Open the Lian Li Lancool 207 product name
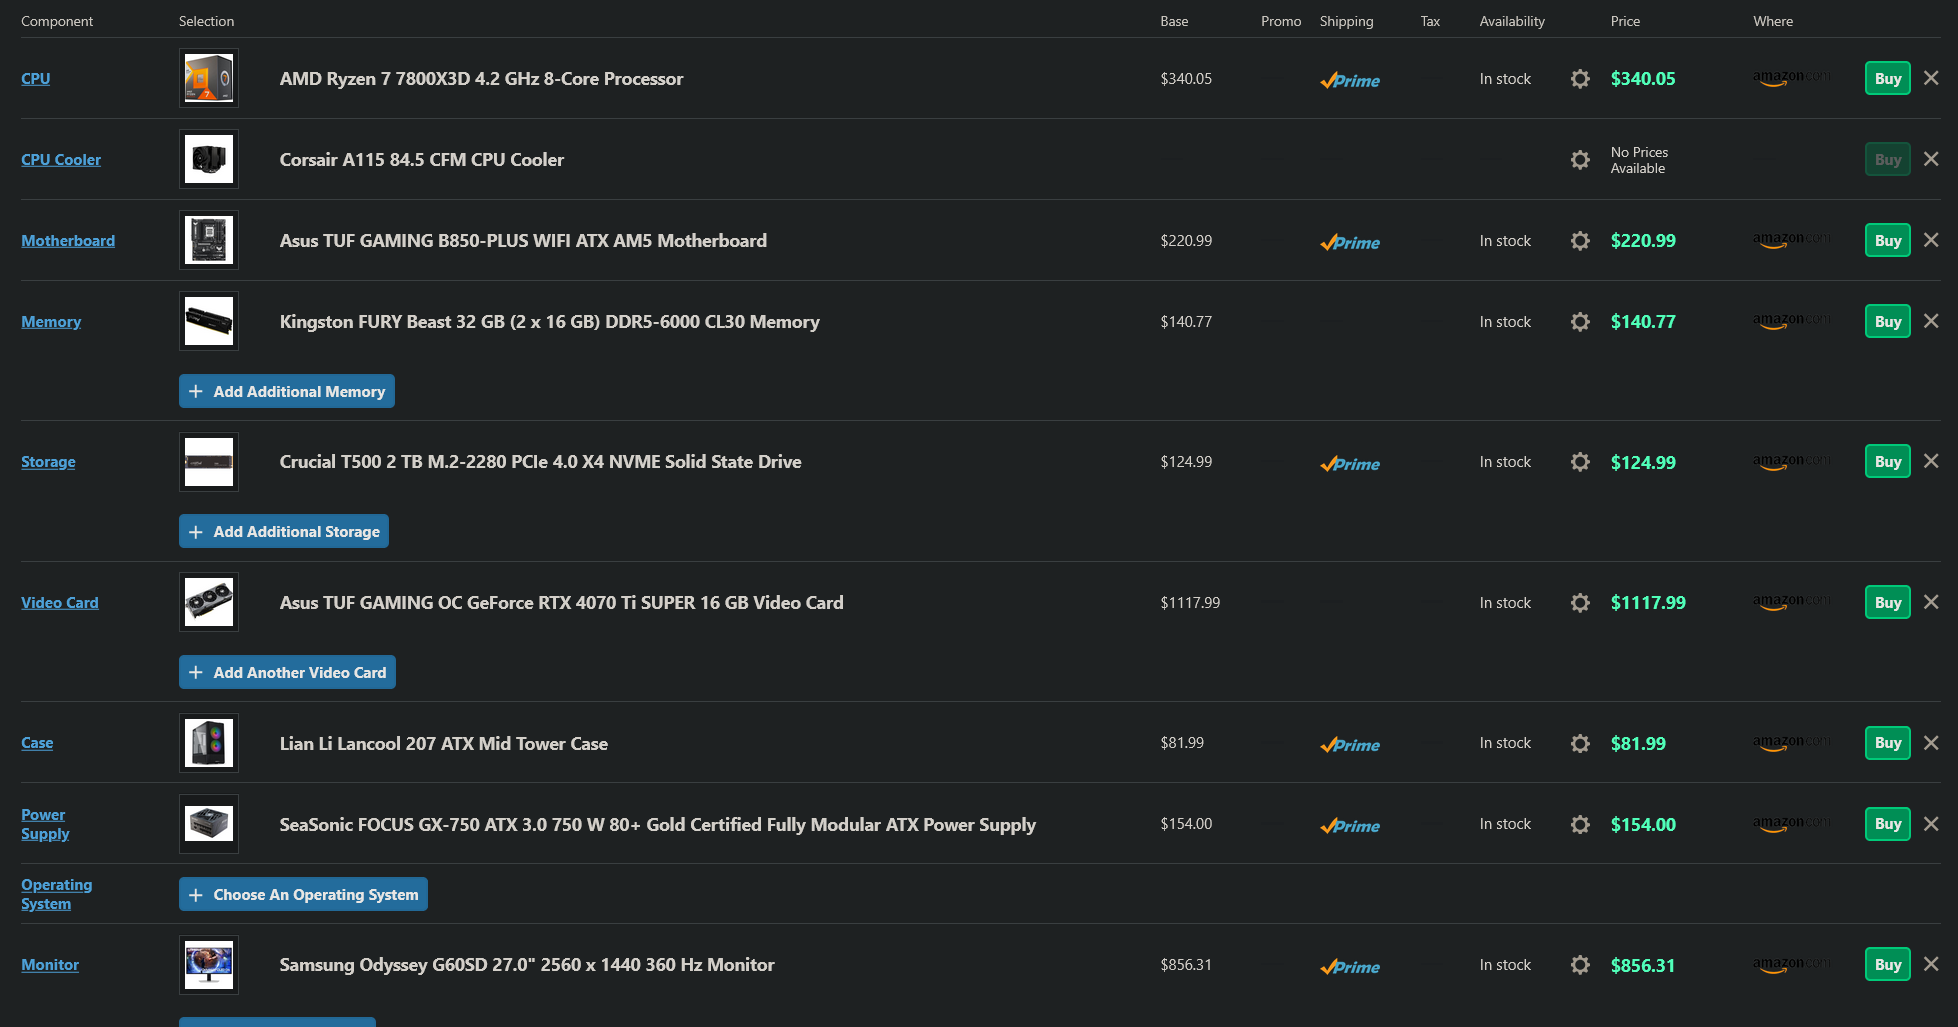The image size is (1958, 1027). click(444, 743)
